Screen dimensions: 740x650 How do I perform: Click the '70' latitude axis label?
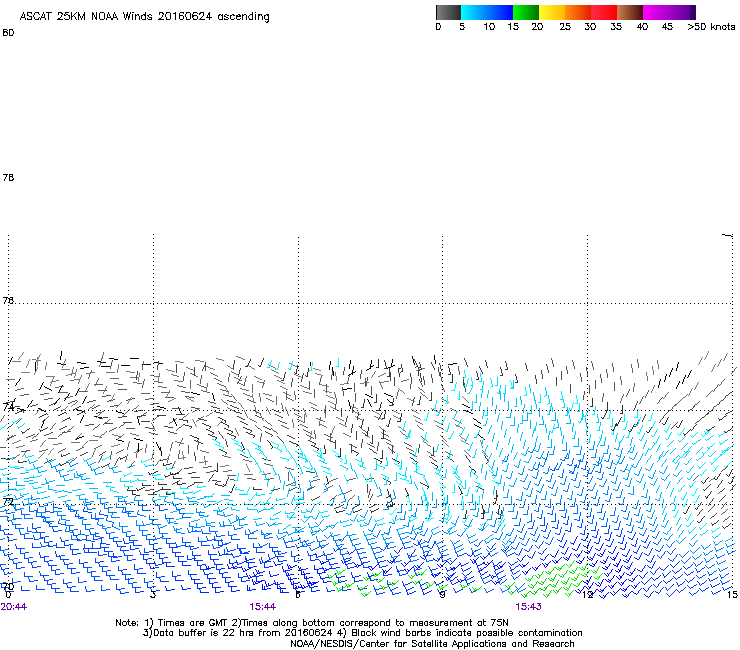8,587
